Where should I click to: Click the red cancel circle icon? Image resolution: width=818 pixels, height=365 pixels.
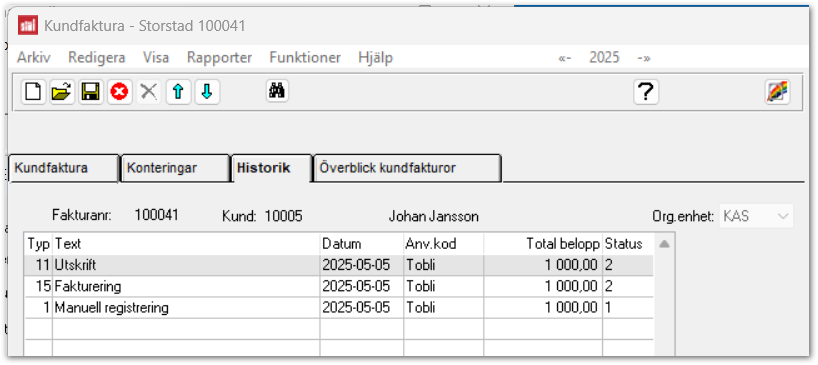(120, 92)
